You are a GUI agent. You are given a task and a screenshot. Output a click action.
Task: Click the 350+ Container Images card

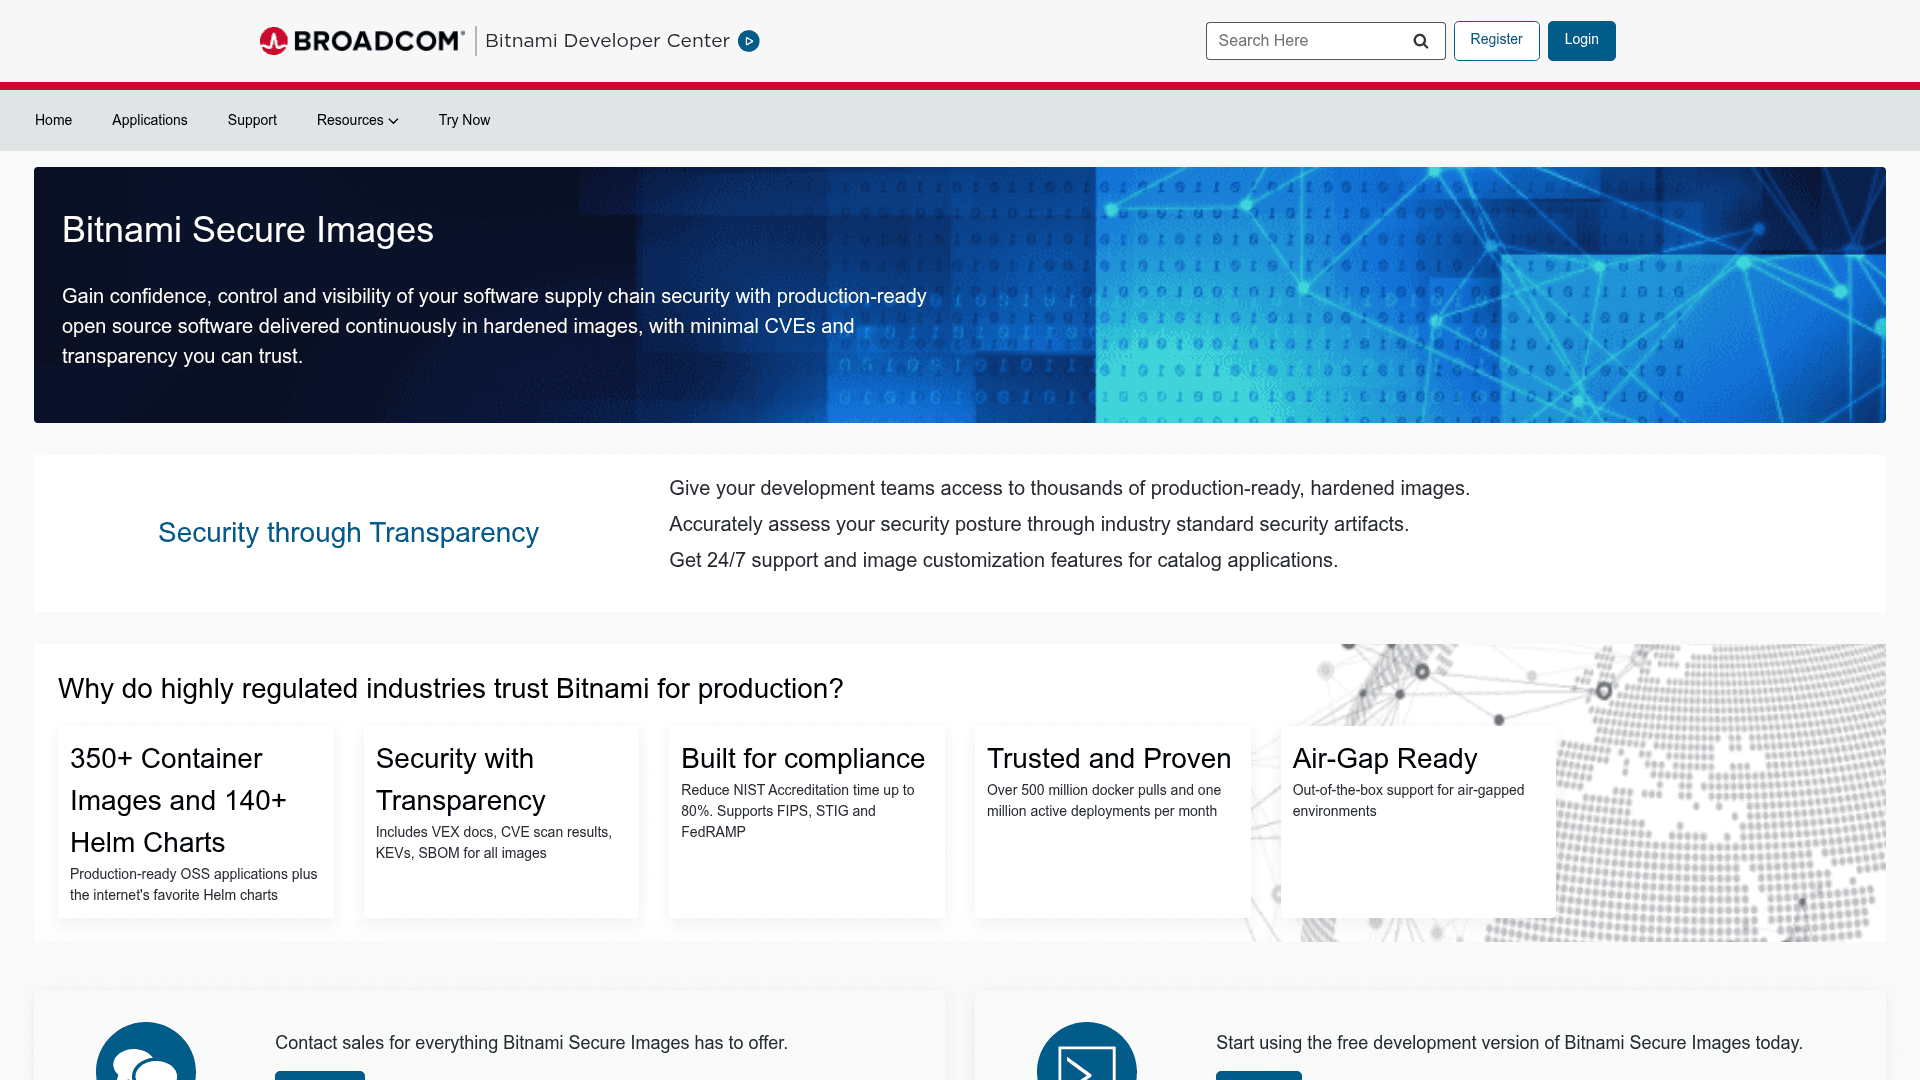(196, 822)
